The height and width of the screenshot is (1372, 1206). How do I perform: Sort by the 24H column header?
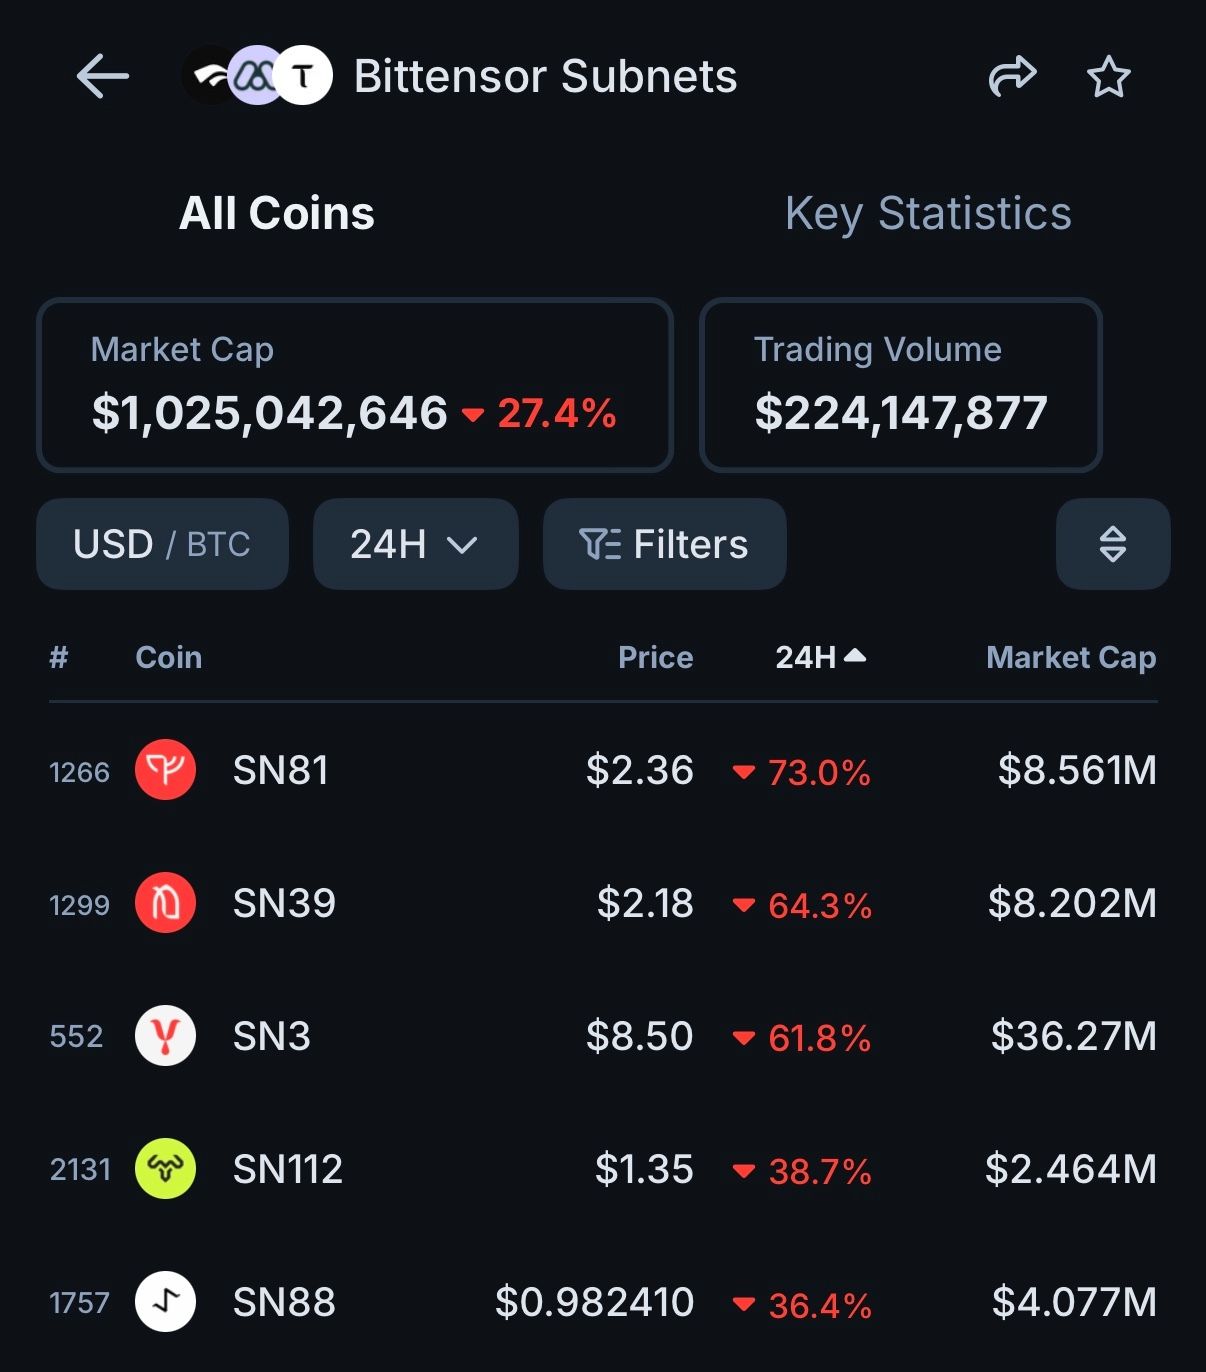[x=819, y=657]
